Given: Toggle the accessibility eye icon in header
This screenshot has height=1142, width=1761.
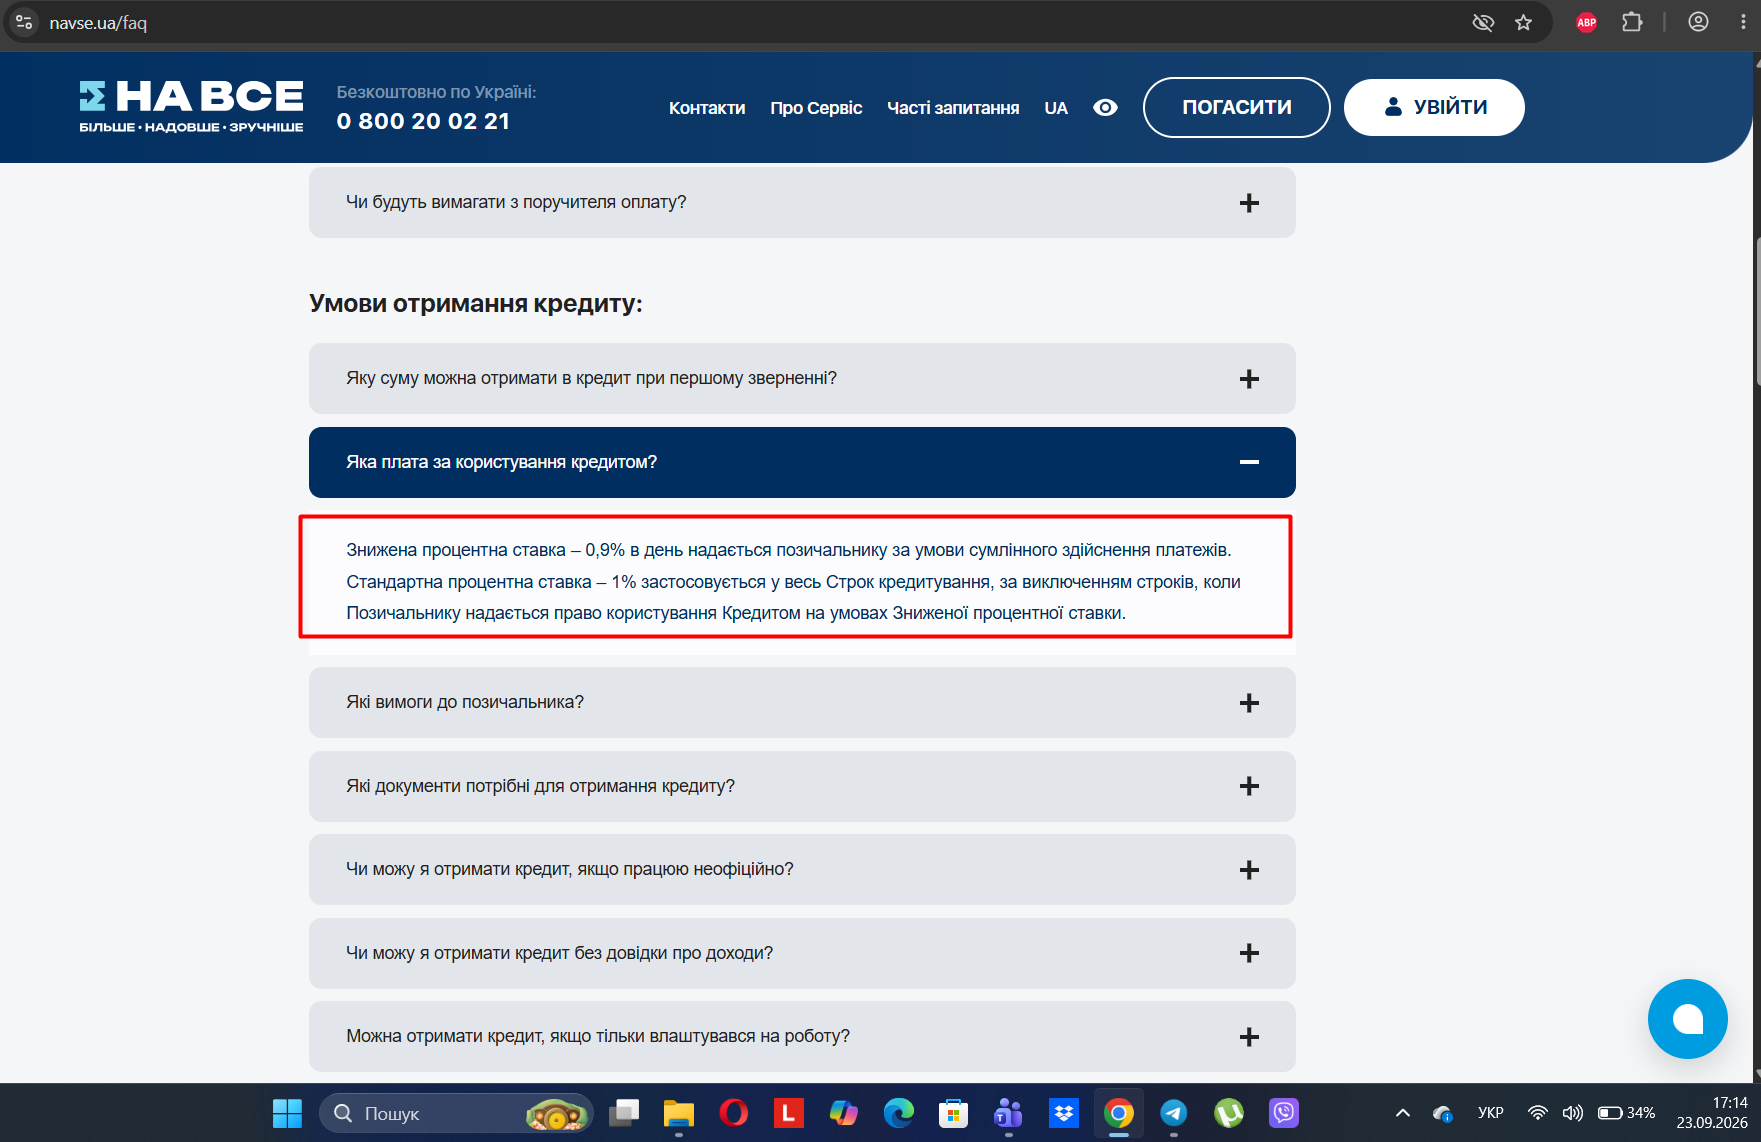Looking at the screenshot, I should click(1105, 107).
